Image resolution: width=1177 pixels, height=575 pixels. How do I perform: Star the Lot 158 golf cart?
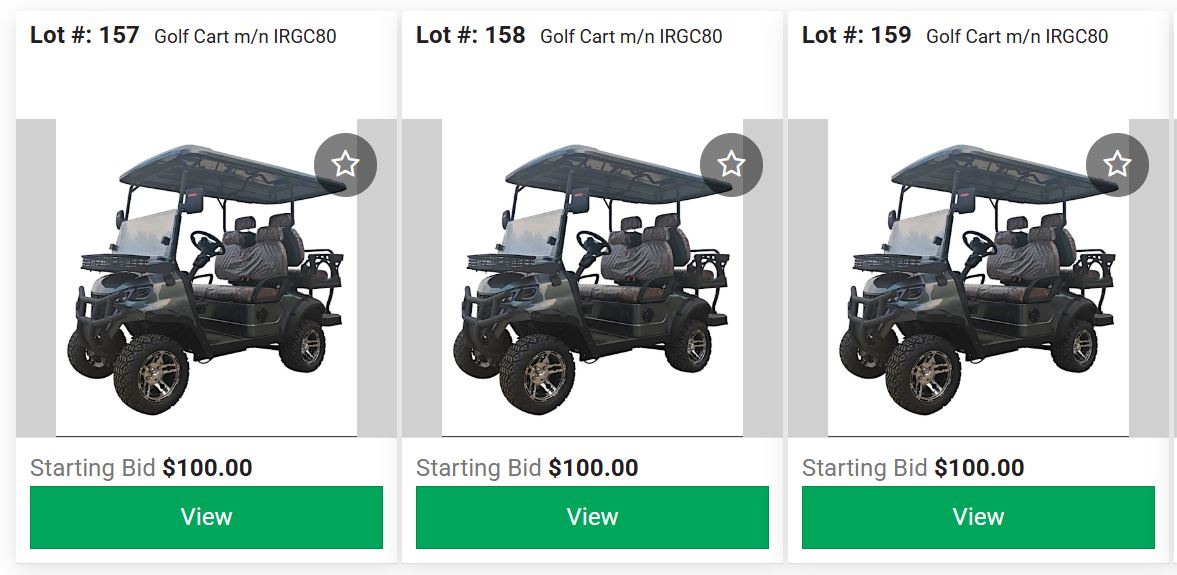(x=731, y=164)
